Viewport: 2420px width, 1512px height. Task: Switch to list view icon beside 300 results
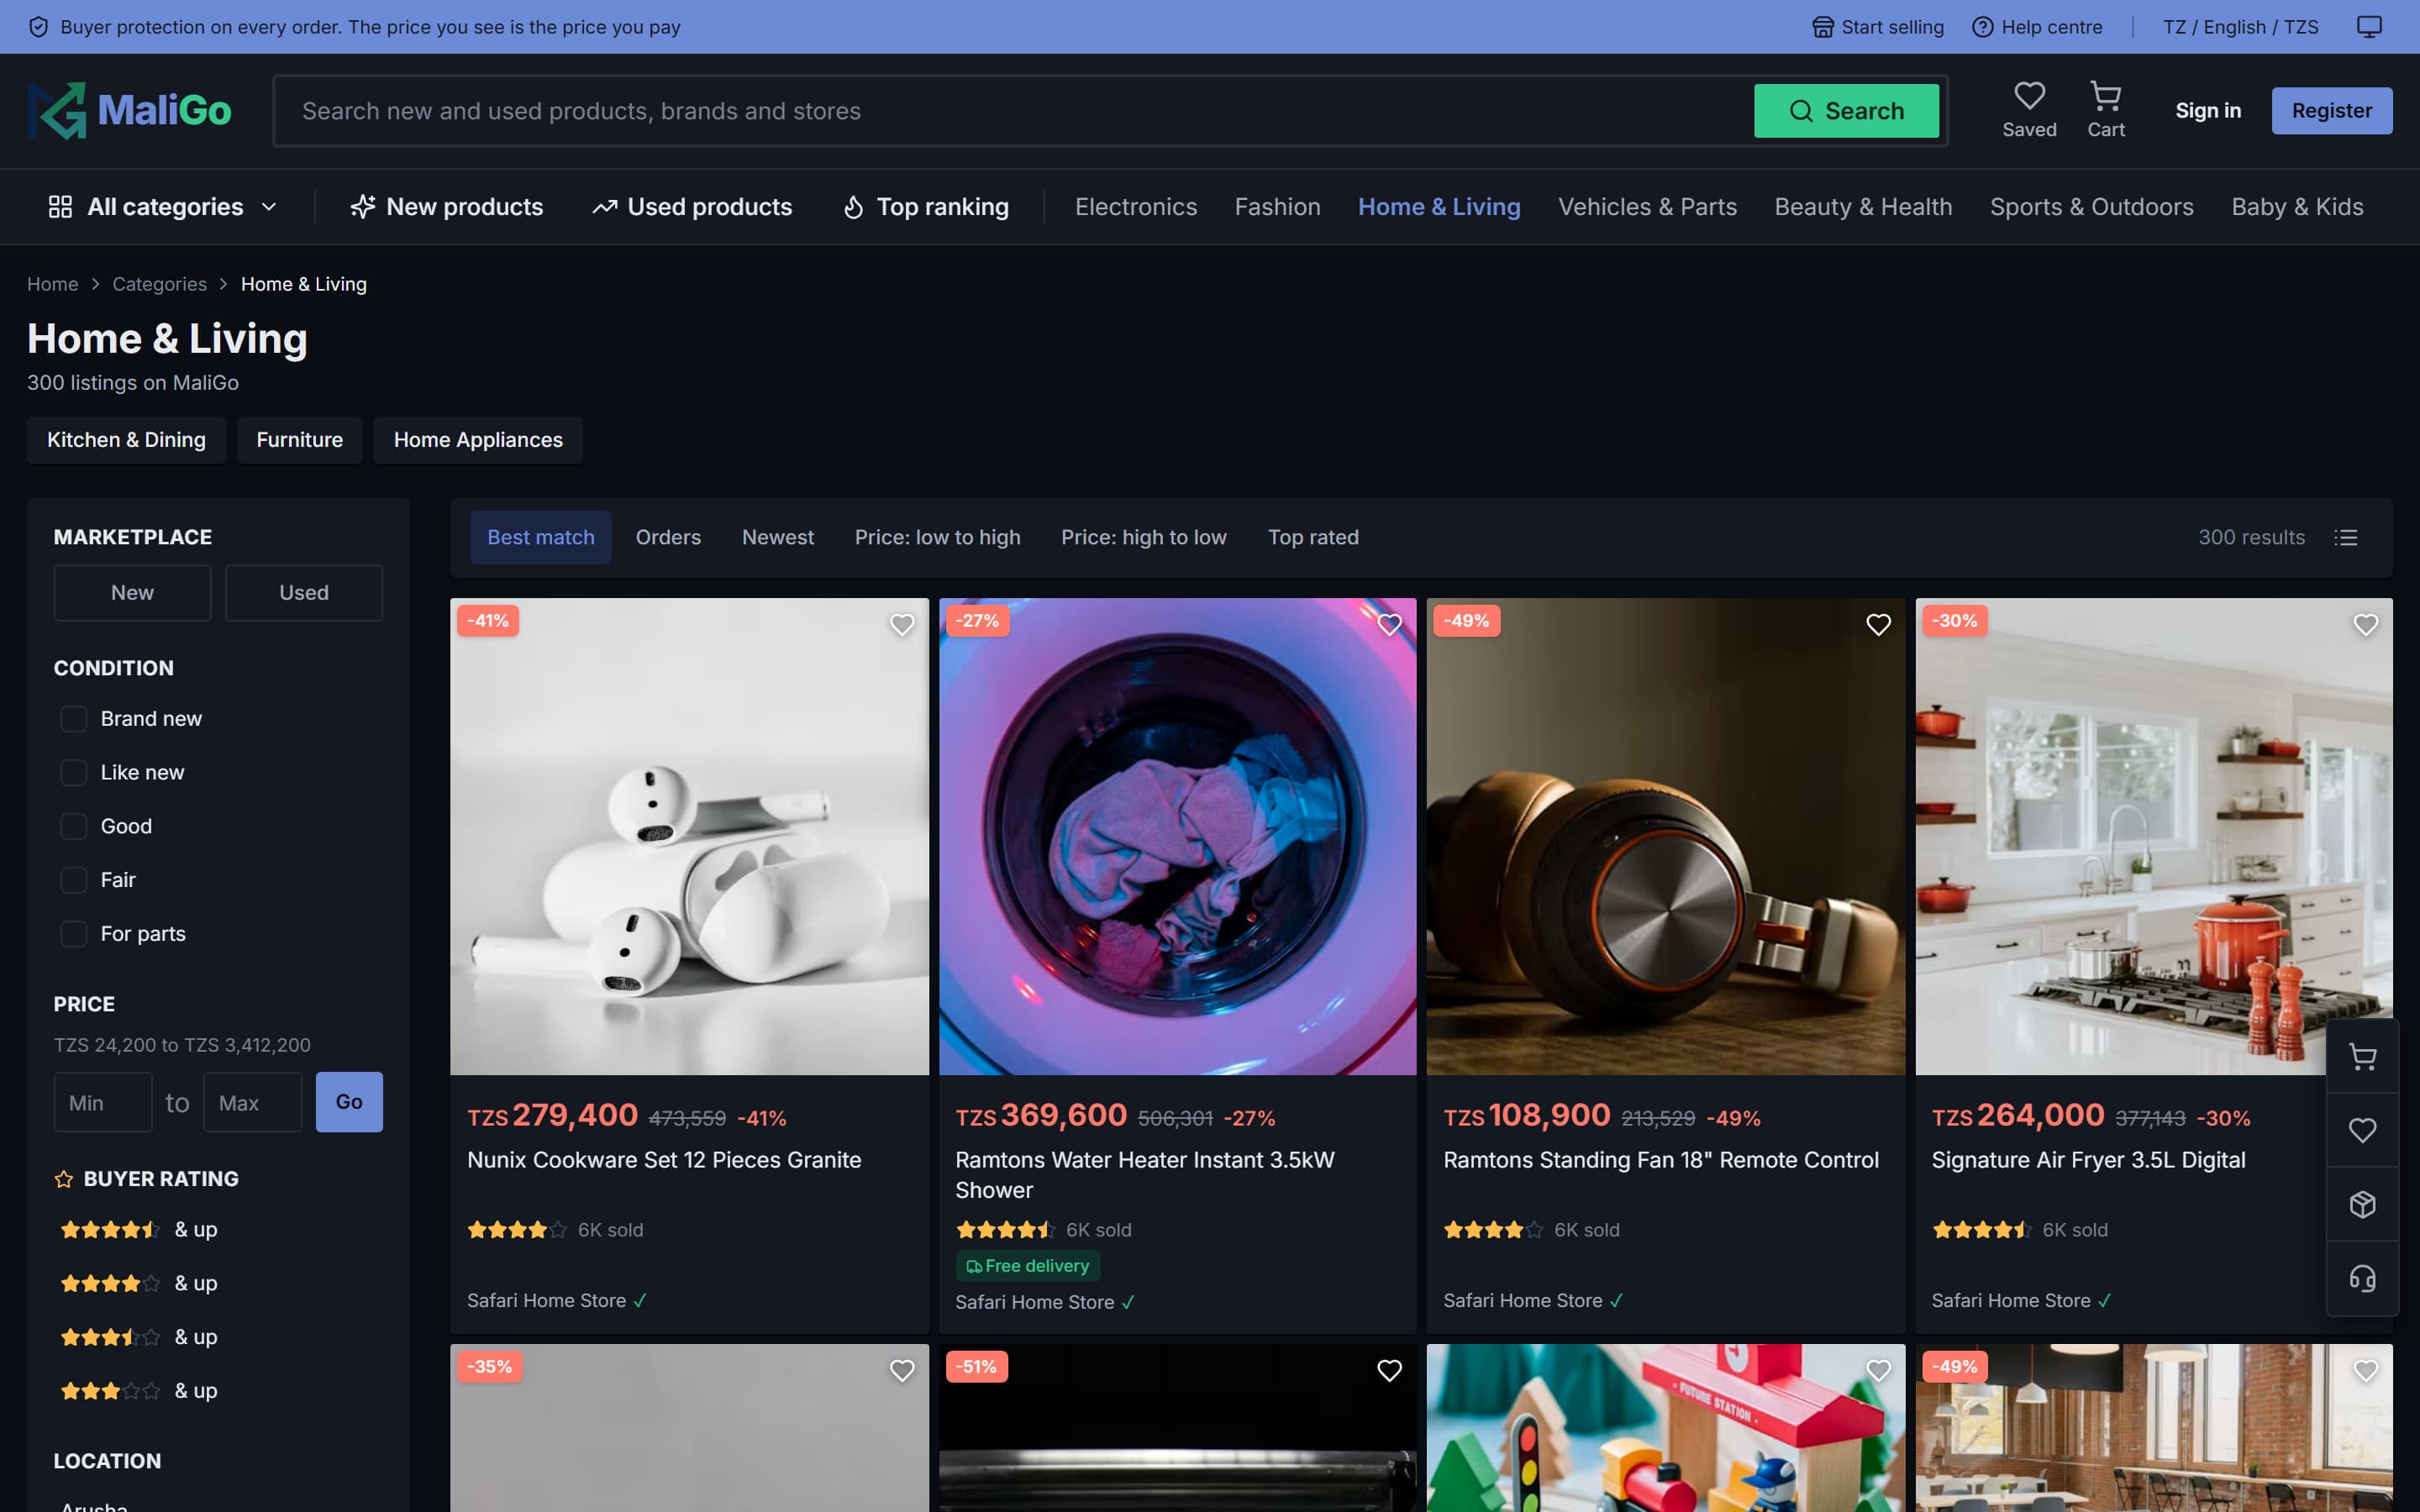point(2346,538)
